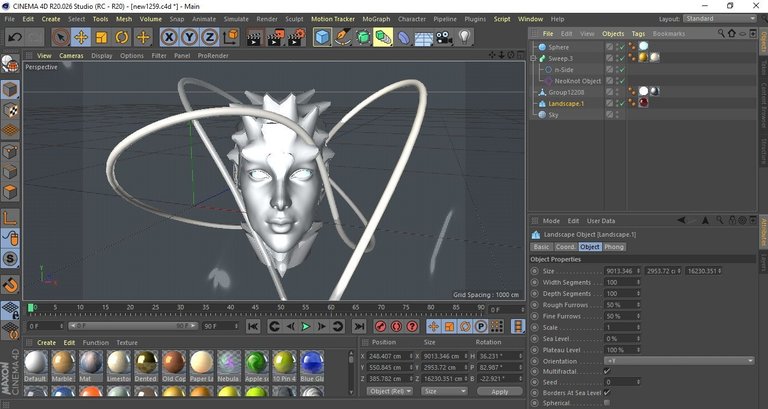Click the Rough Furrows value field
The width and height of the screenshot is (768, 409).
tap(620, 305)
